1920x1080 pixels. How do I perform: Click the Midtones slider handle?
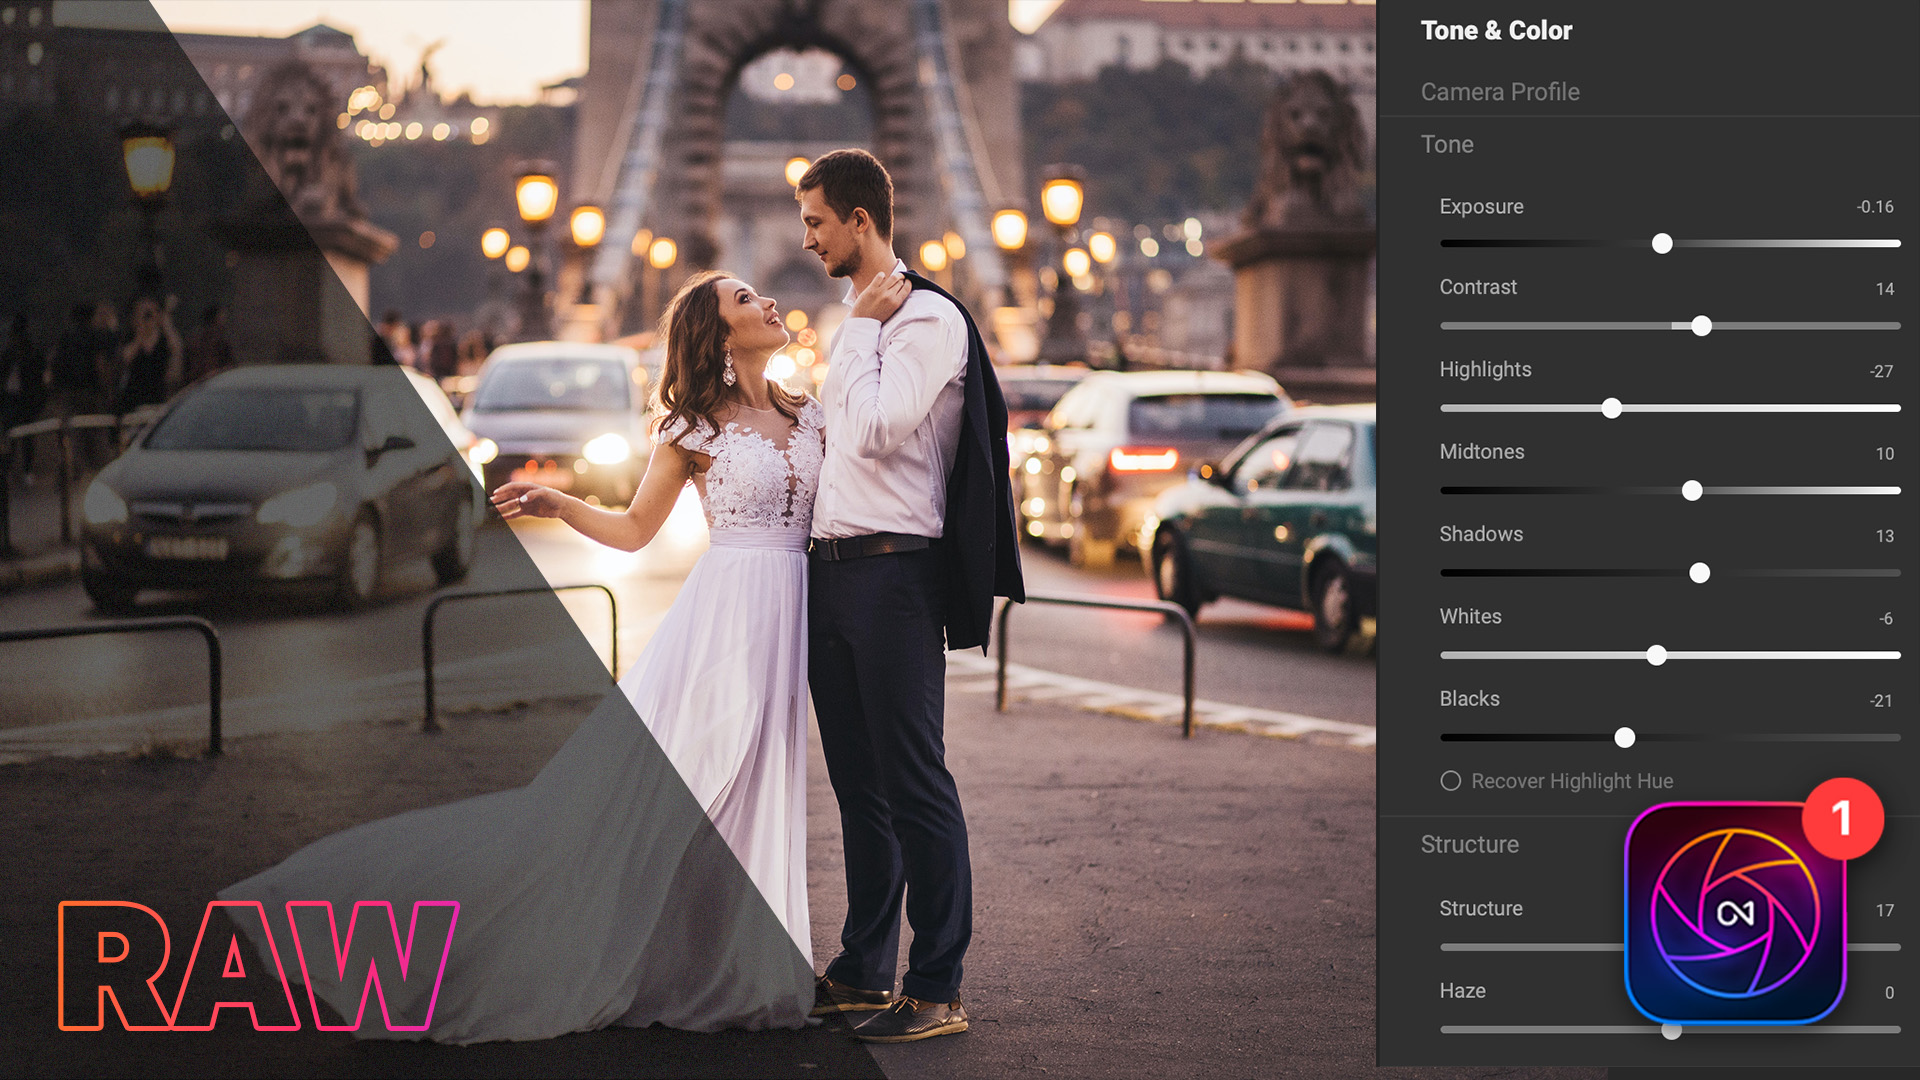(x=1692, y=490)
